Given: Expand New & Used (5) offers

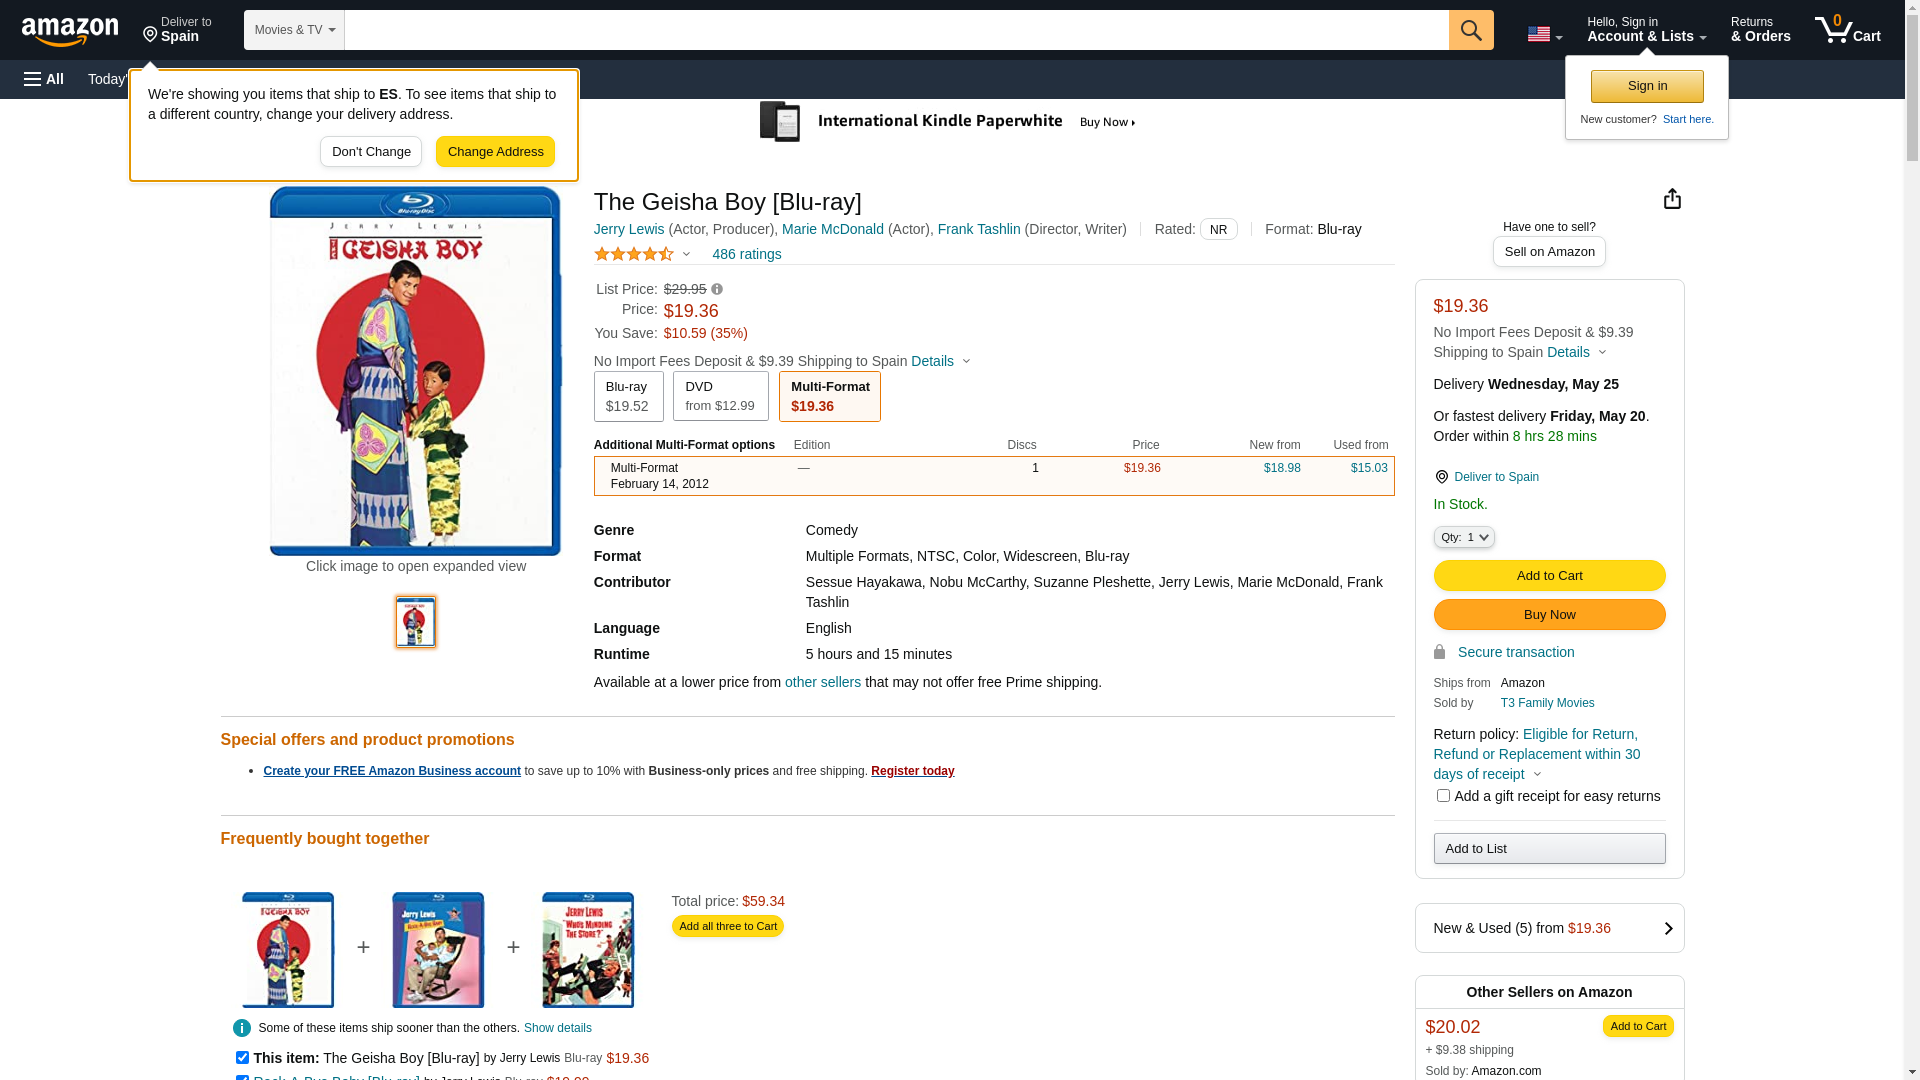Looking at the screenshot, I should (1549, 928).
